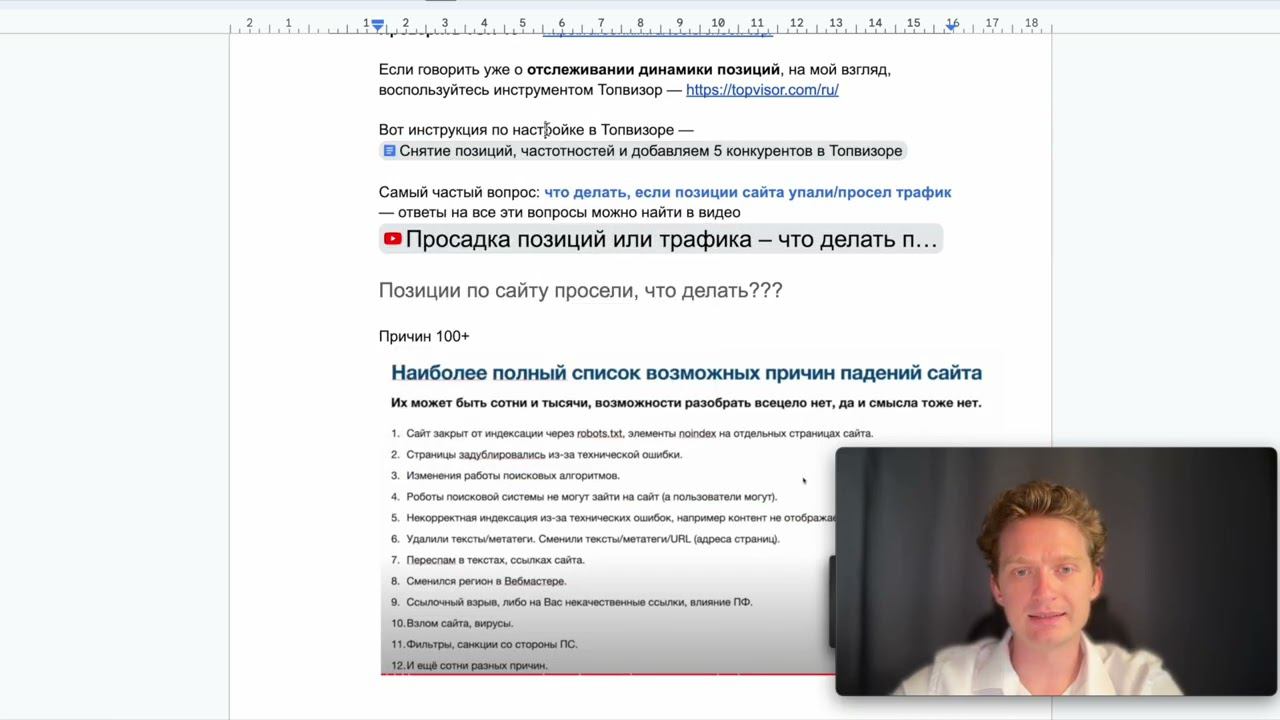Click list item 11 Фильтры, санкции со стороны ПС
The image size is (1280, 720).
[484, 644]
